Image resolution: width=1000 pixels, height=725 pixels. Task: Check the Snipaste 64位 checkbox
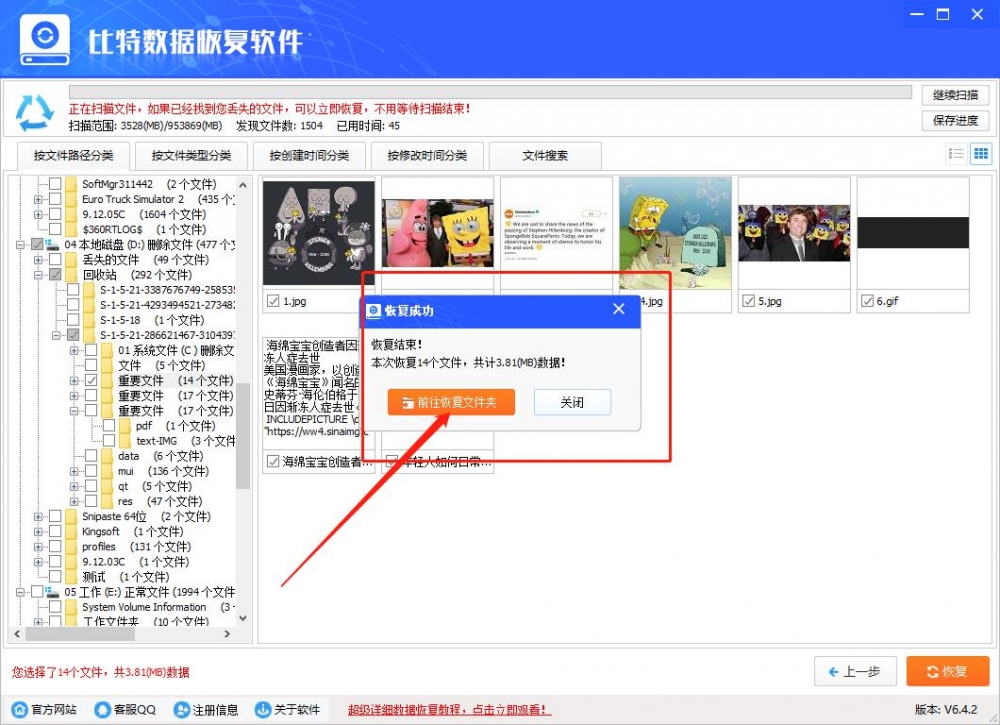(x=55, y=516)
